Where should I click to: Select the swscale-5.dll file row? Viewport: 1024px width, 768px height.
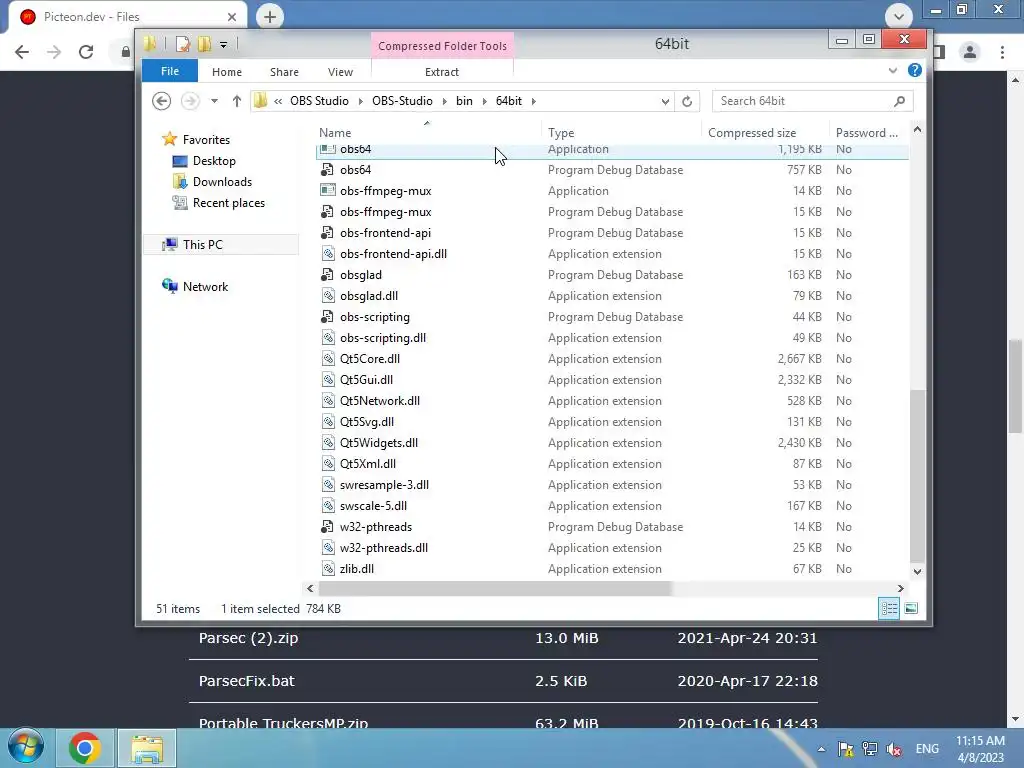click(x=612, y=506)
